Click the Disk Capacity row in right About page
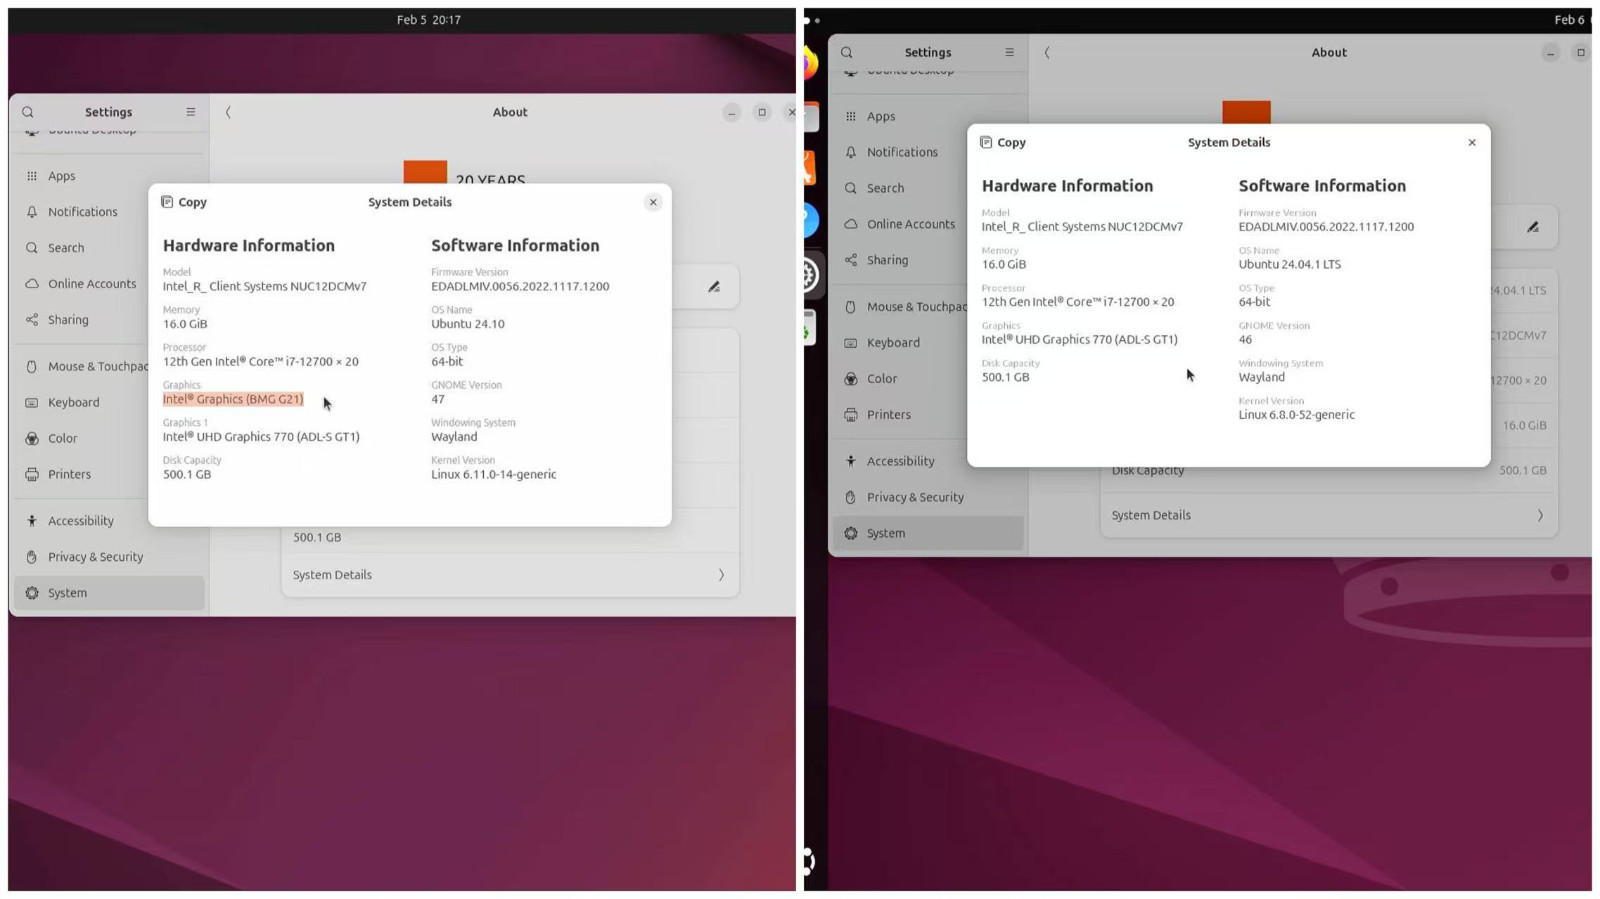 (x=1329, y=470)
